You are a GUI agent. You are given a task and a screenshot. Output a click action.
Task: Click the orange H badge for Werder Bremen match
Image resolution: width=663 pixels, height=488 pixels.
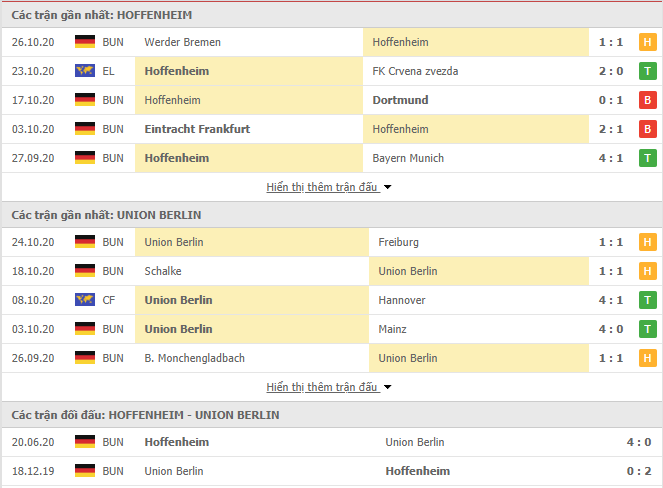tap(647, 42)
